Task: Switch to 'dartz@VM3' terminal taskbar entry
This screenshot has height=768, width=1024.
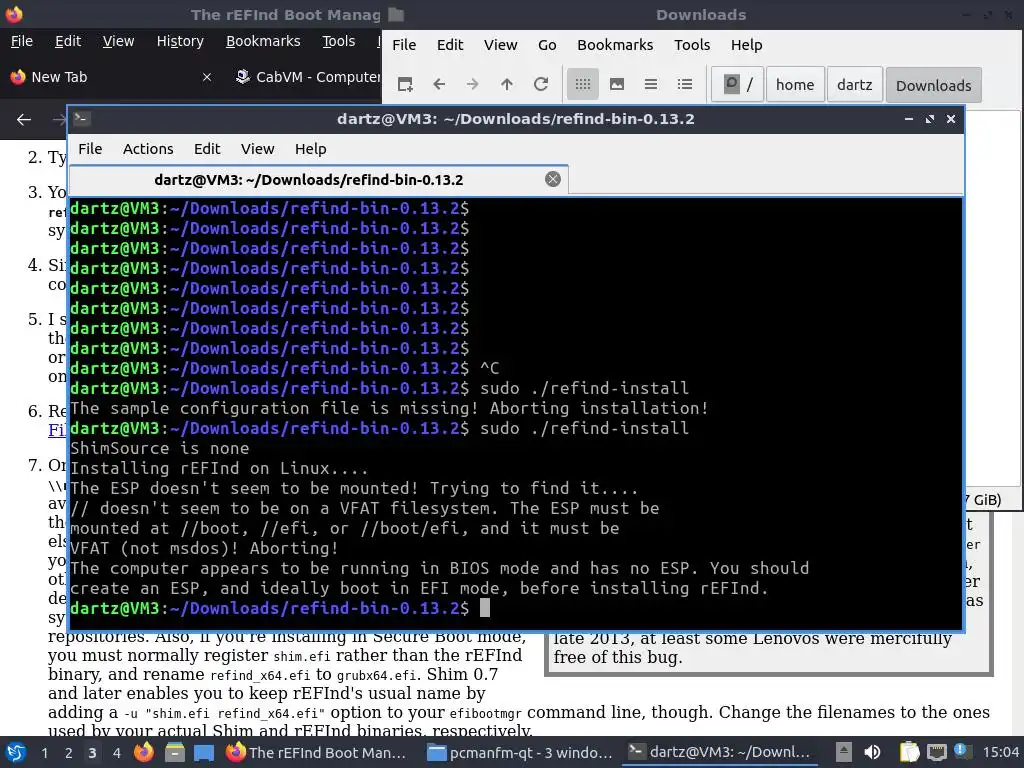Action: coord(720,753)
